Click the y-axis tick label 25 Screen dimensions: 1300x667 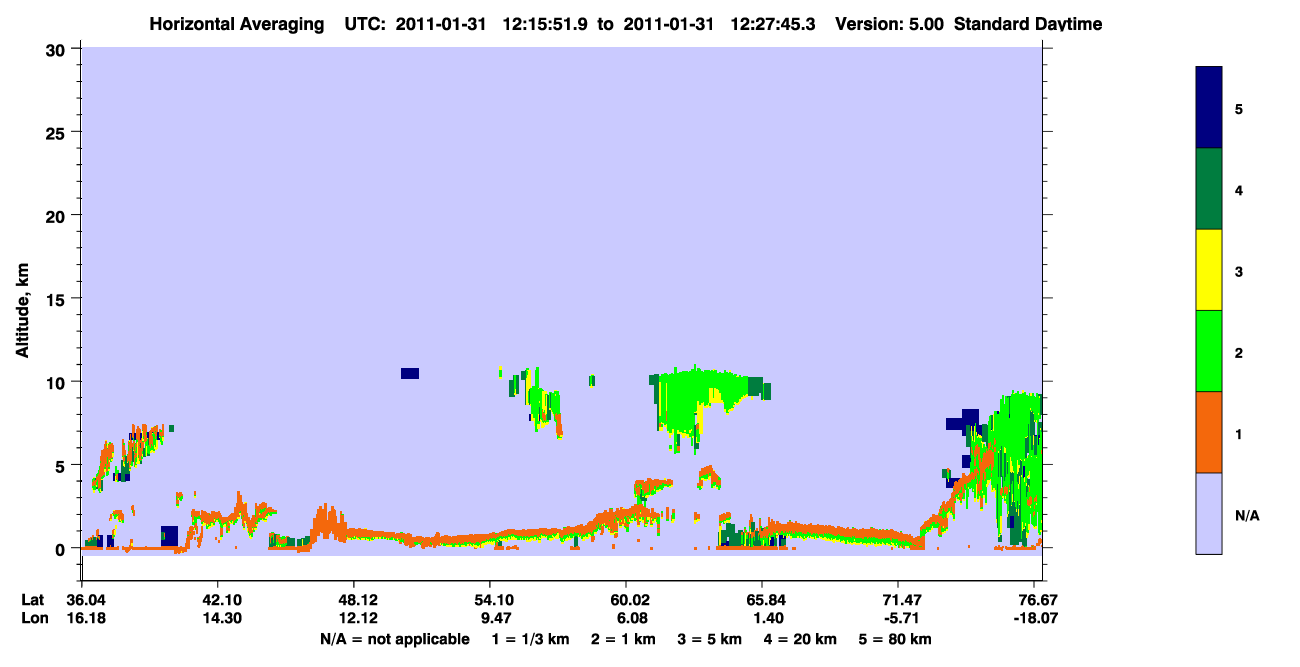pos(58,132)
